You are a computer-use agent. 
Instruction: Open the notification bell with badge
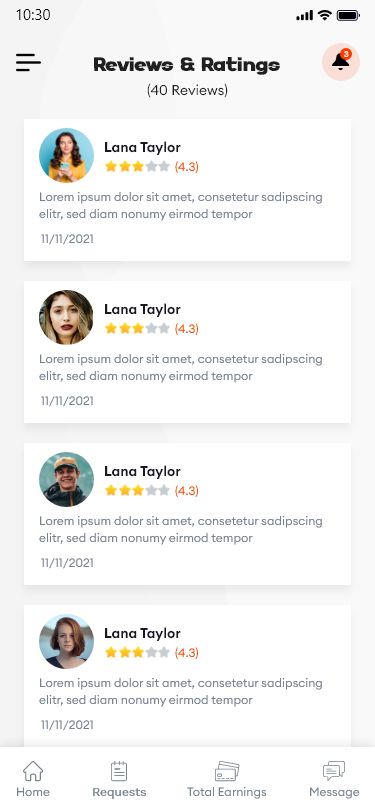(x=341, y=62)
